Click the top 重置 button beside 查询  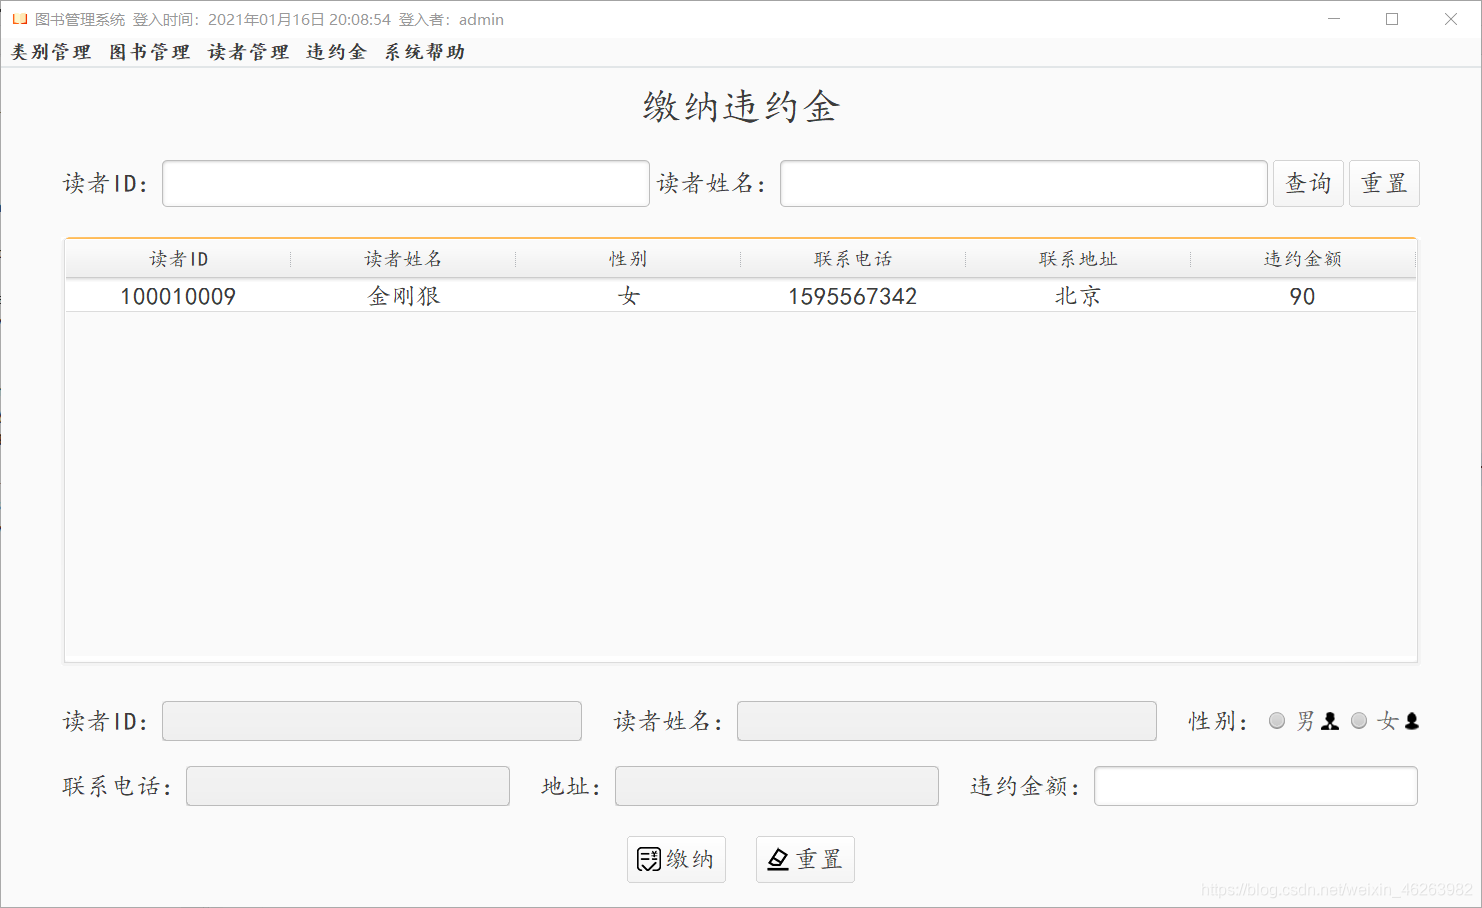point(1384,184)
